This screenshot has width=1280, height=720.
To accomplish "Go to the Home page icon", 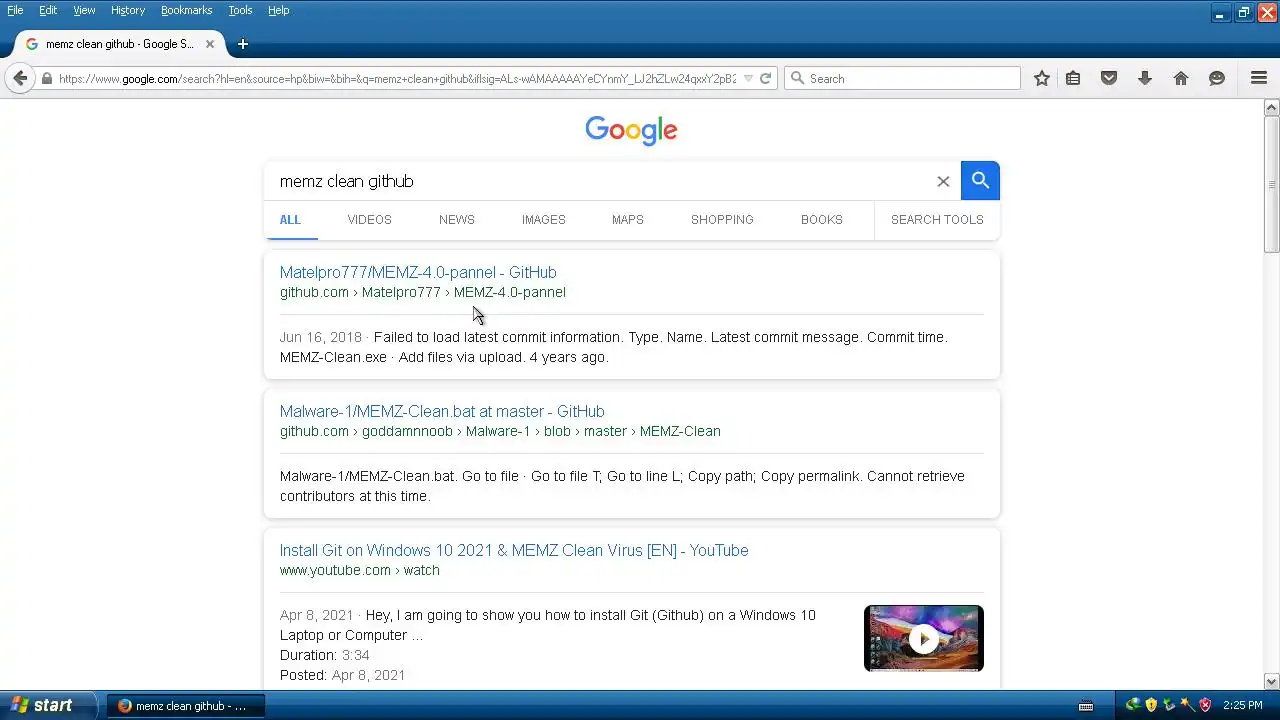I will 1181,78.
